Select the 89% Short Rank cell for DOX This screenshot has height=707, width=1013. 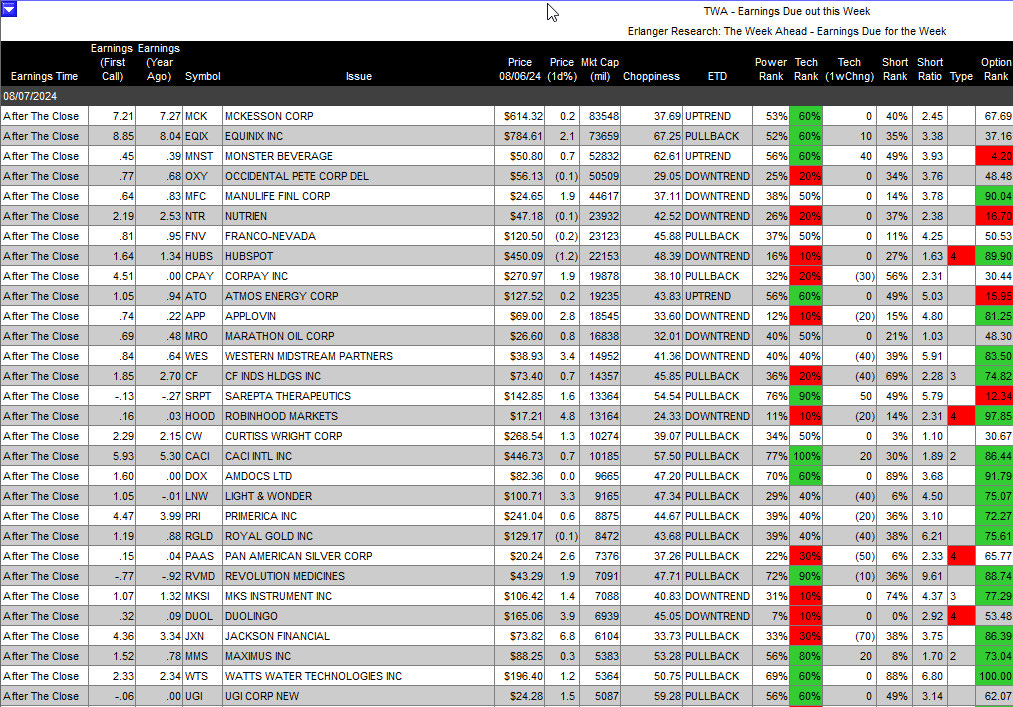(894, 477)
